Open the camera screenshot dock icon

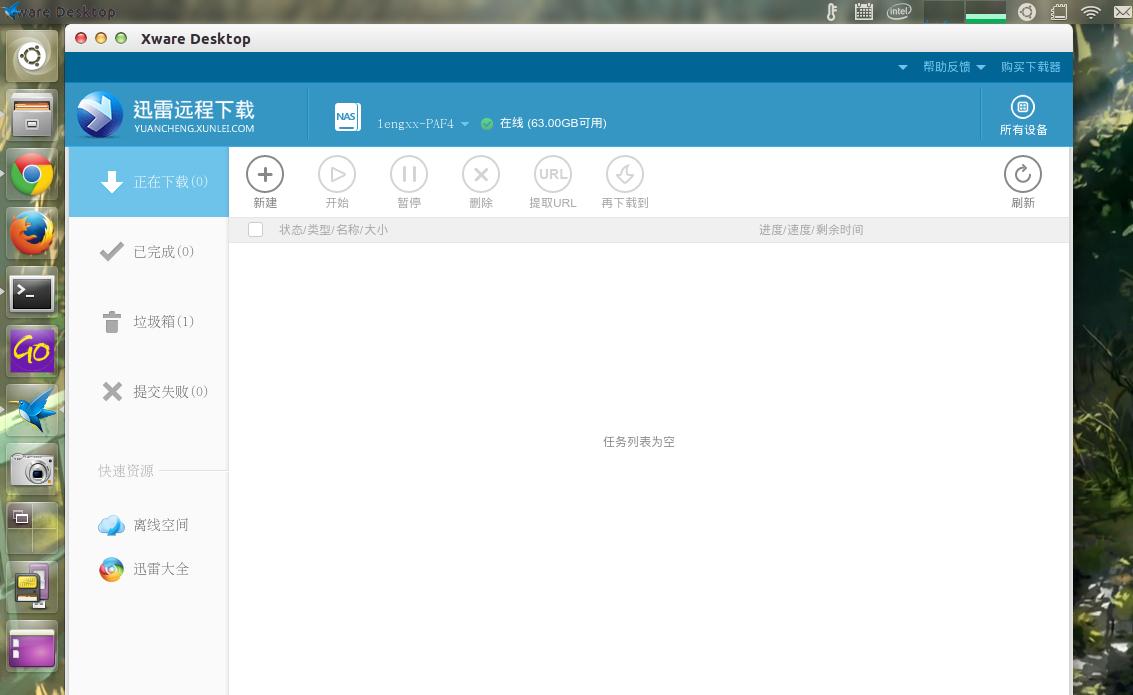coord(32,469)
